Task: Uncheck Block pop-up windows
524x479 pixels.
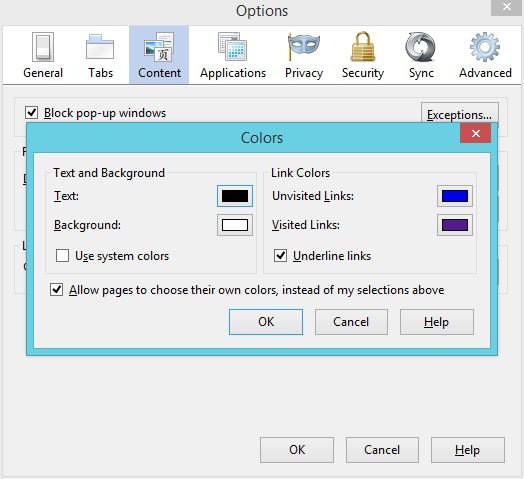Action: (31, 113)
